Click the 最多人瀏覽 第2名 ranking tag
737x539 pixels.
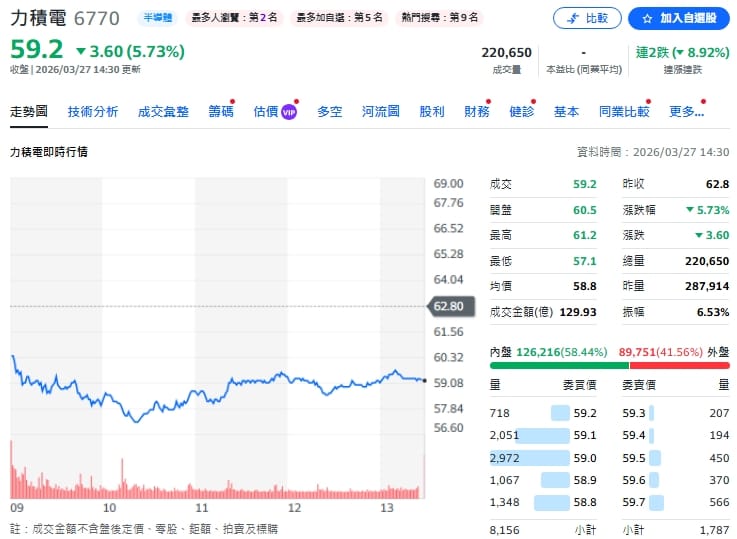234,18
